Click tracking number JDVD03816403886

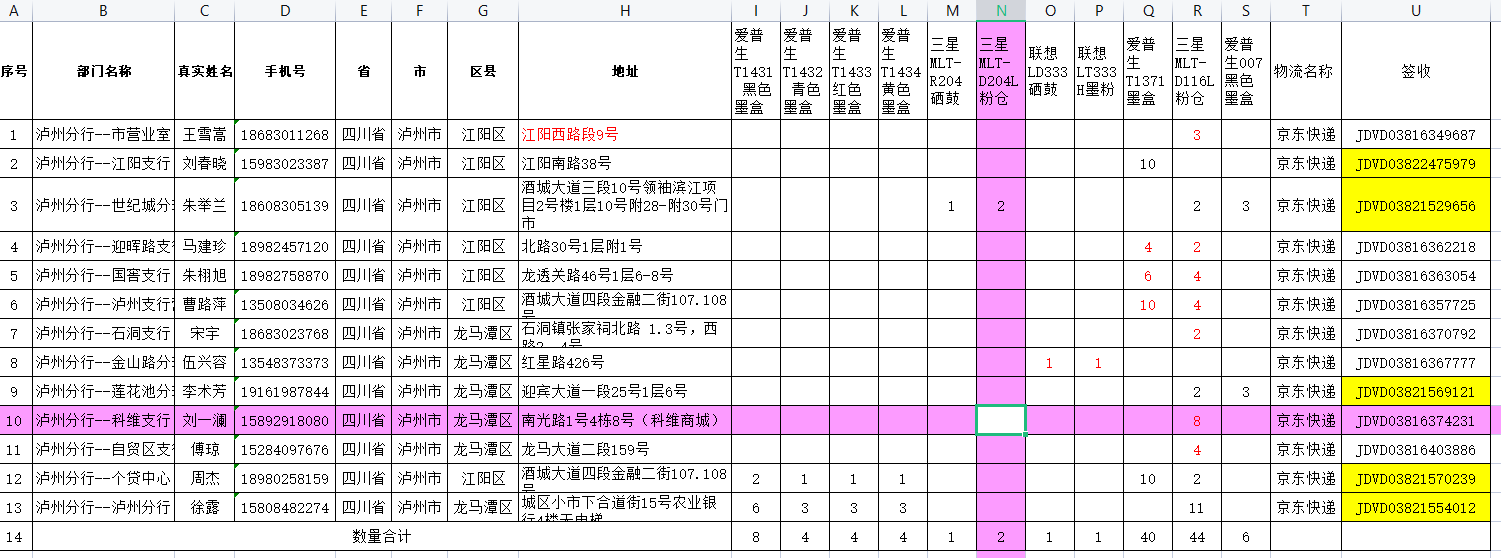tap(1416, 449)
